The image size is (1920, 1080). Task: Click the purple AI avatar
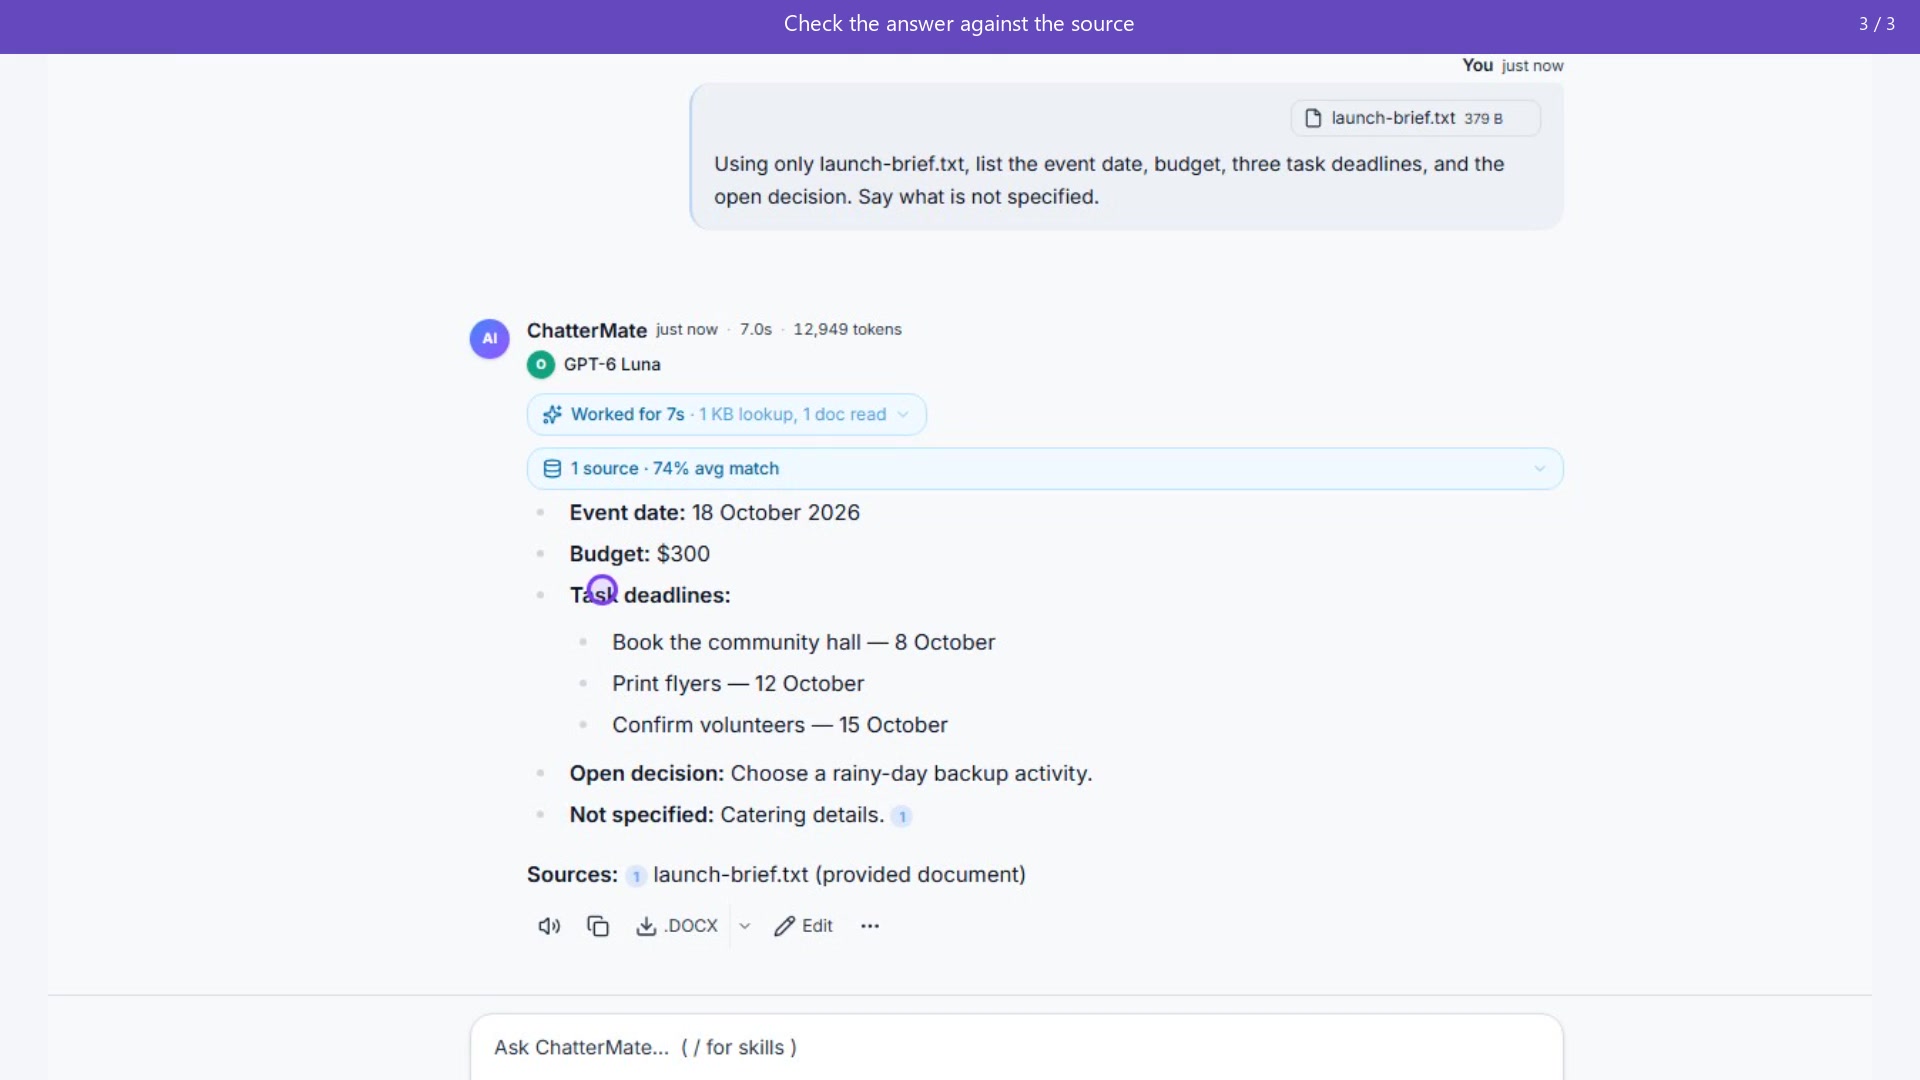click(490, 338)
